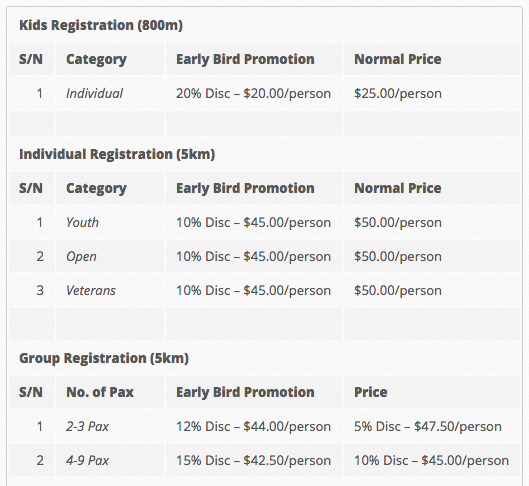Select 5% Disc – $47.50/person price

tap(428, 427)
